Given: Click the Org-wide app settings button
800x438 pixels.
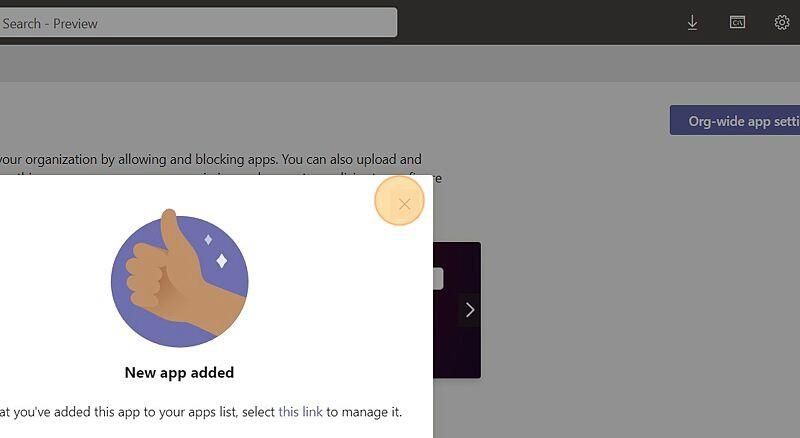Looking at the screenshot, I should click(x=735, y=120).
